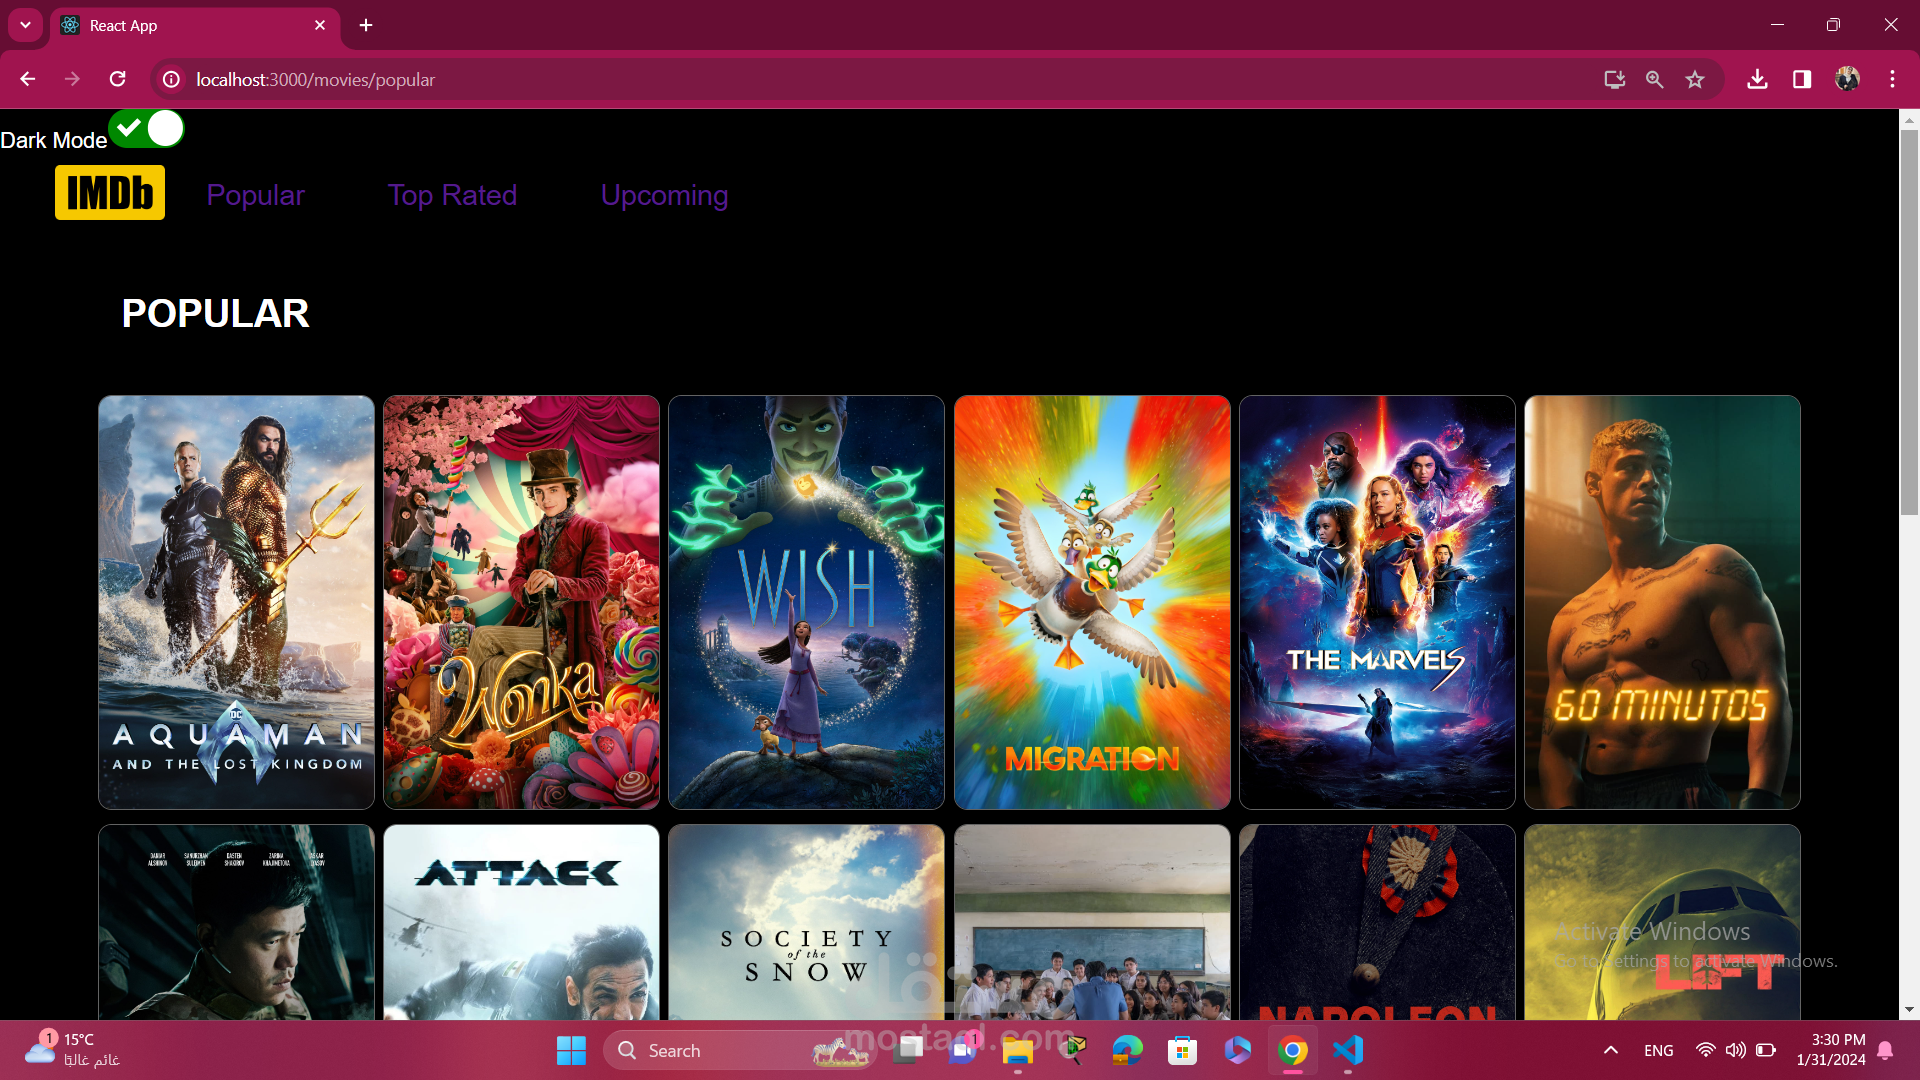The image size is (1920, 1080).
Task: Toggle the Chrome side panel
Action: [x=1802, y=79]
